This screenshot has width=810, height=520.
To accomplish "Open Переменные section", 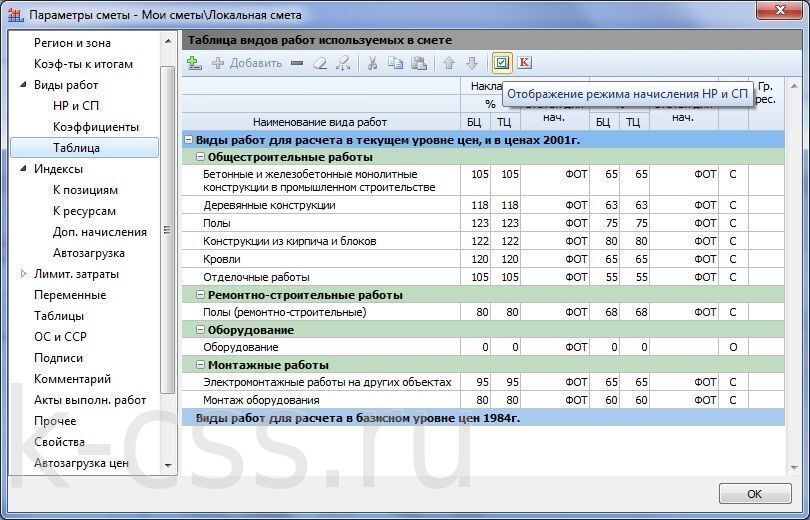I will click(70, 295).
